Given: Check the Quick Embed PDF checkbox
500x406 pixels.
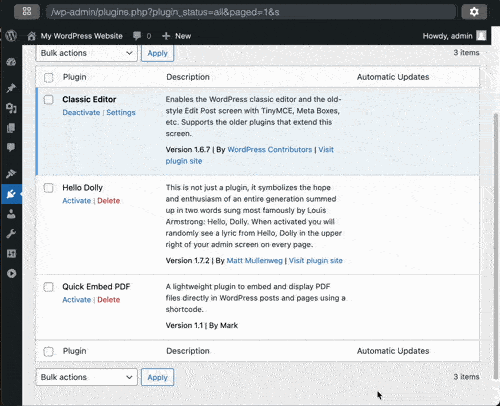Looking at the screenshot, I should (49, 287).
